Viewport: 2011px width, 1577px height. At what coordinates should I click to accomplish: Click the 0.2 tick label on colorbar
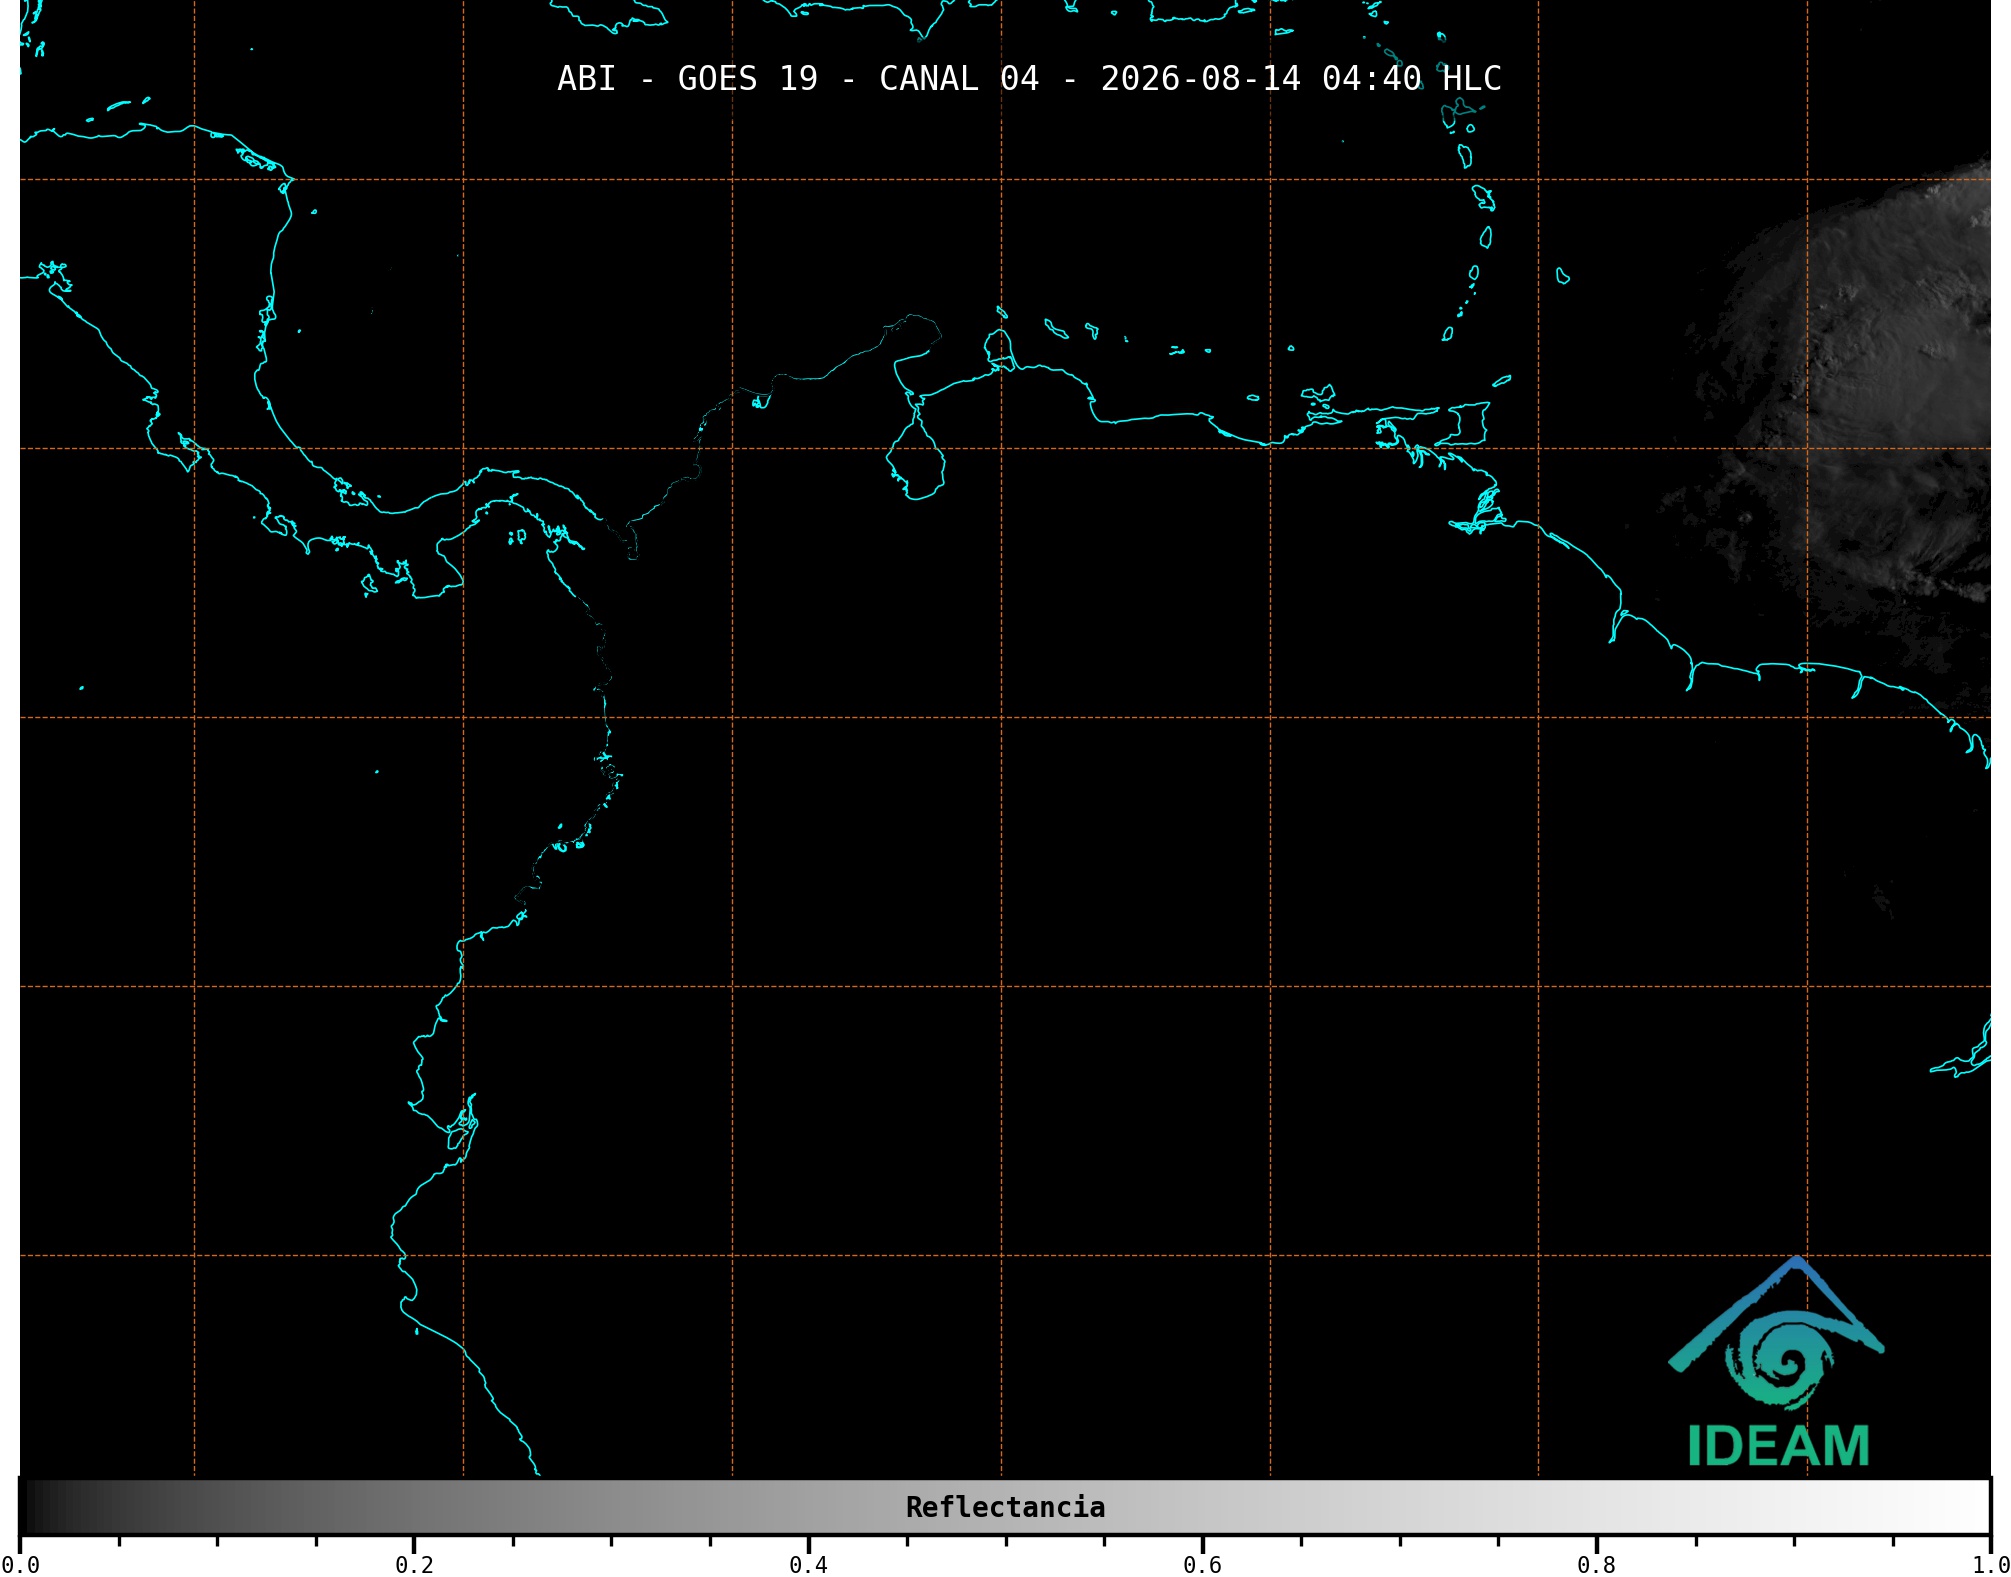coord(414,1565)
